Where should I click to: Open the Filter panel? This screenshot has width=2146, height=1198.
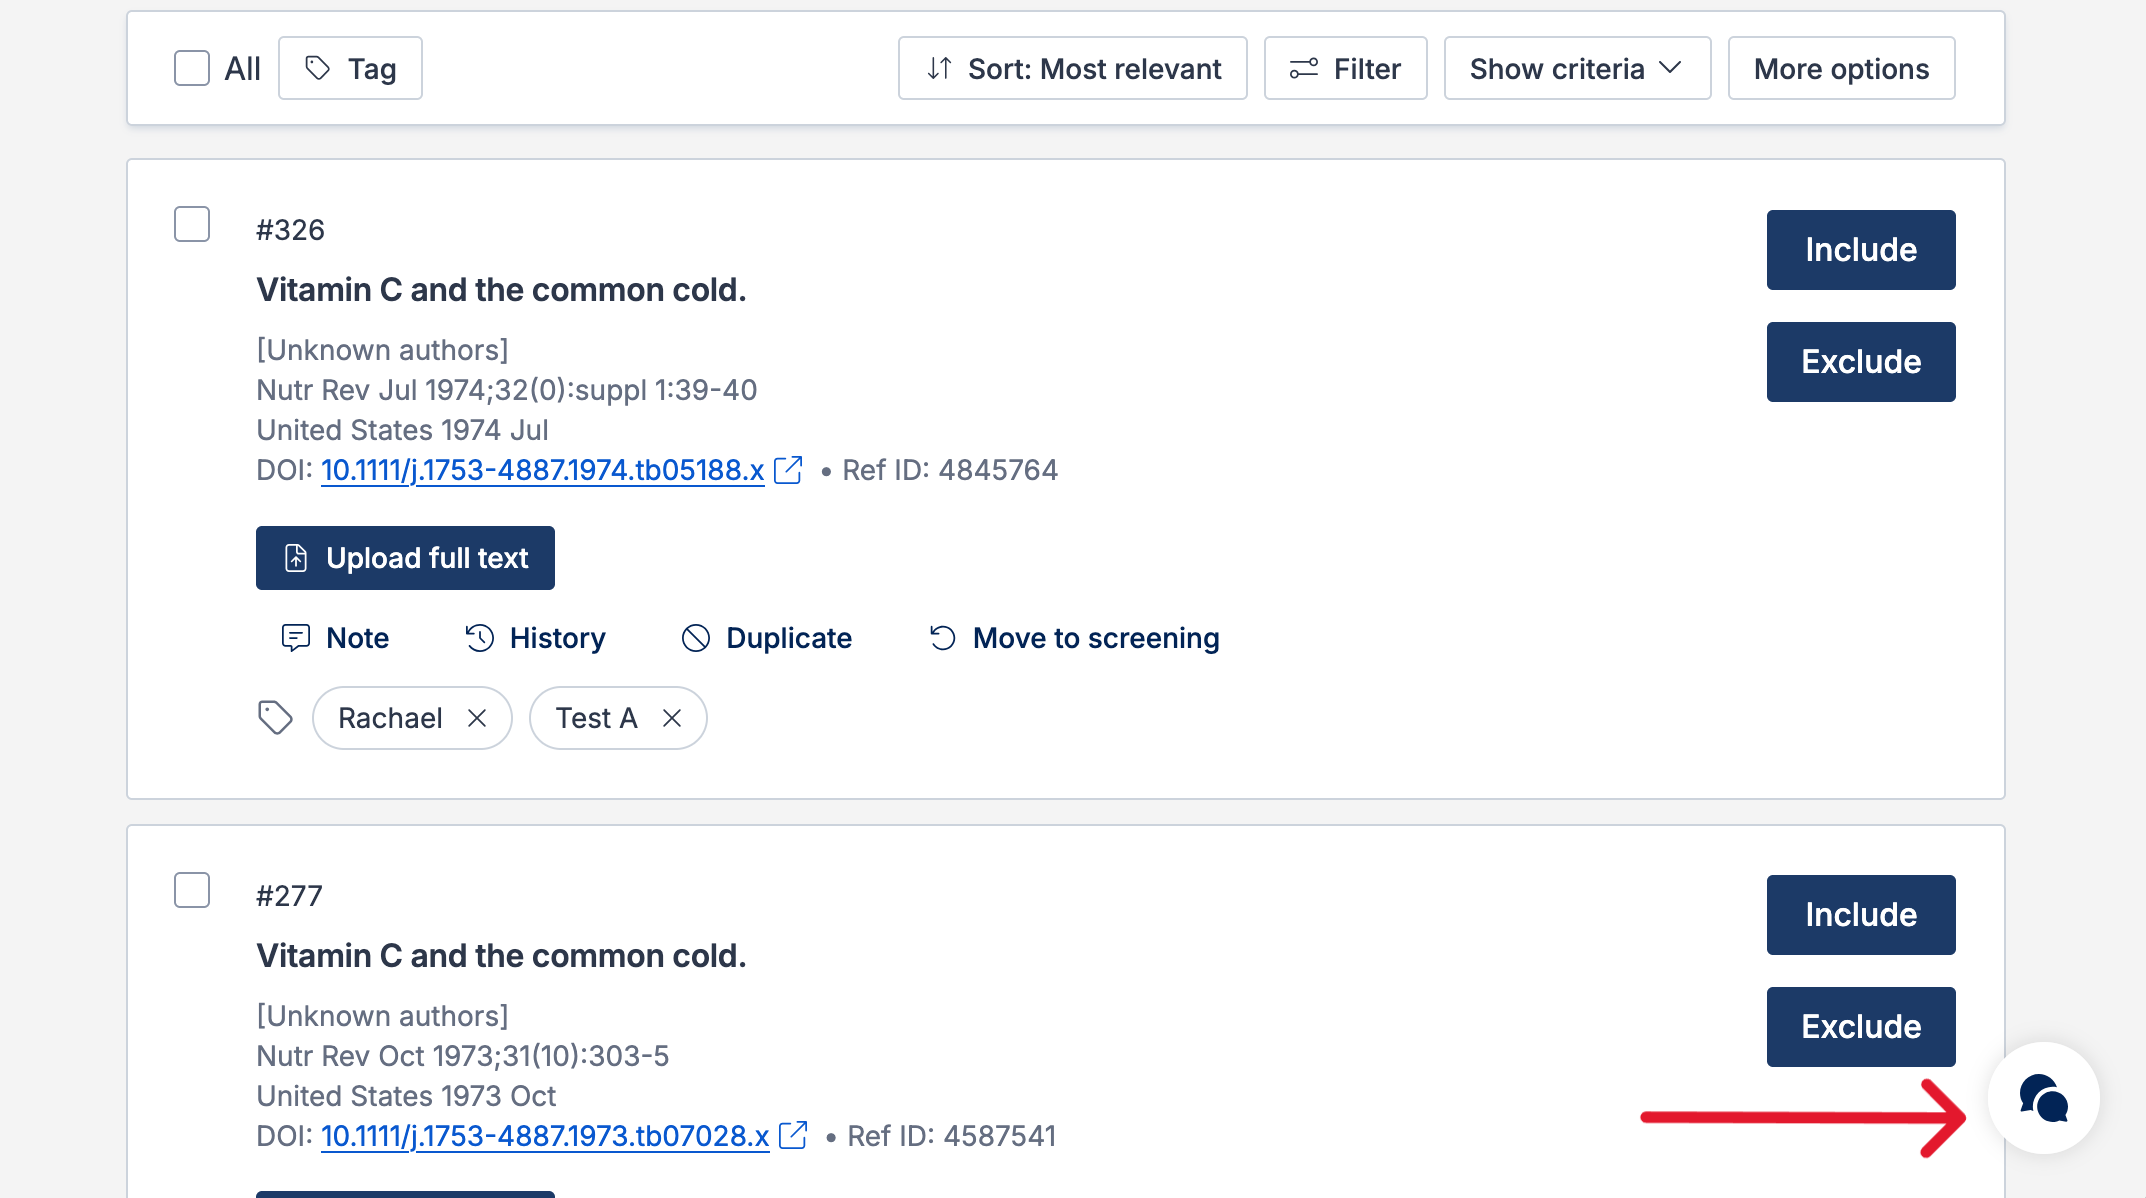(1344, 69)
